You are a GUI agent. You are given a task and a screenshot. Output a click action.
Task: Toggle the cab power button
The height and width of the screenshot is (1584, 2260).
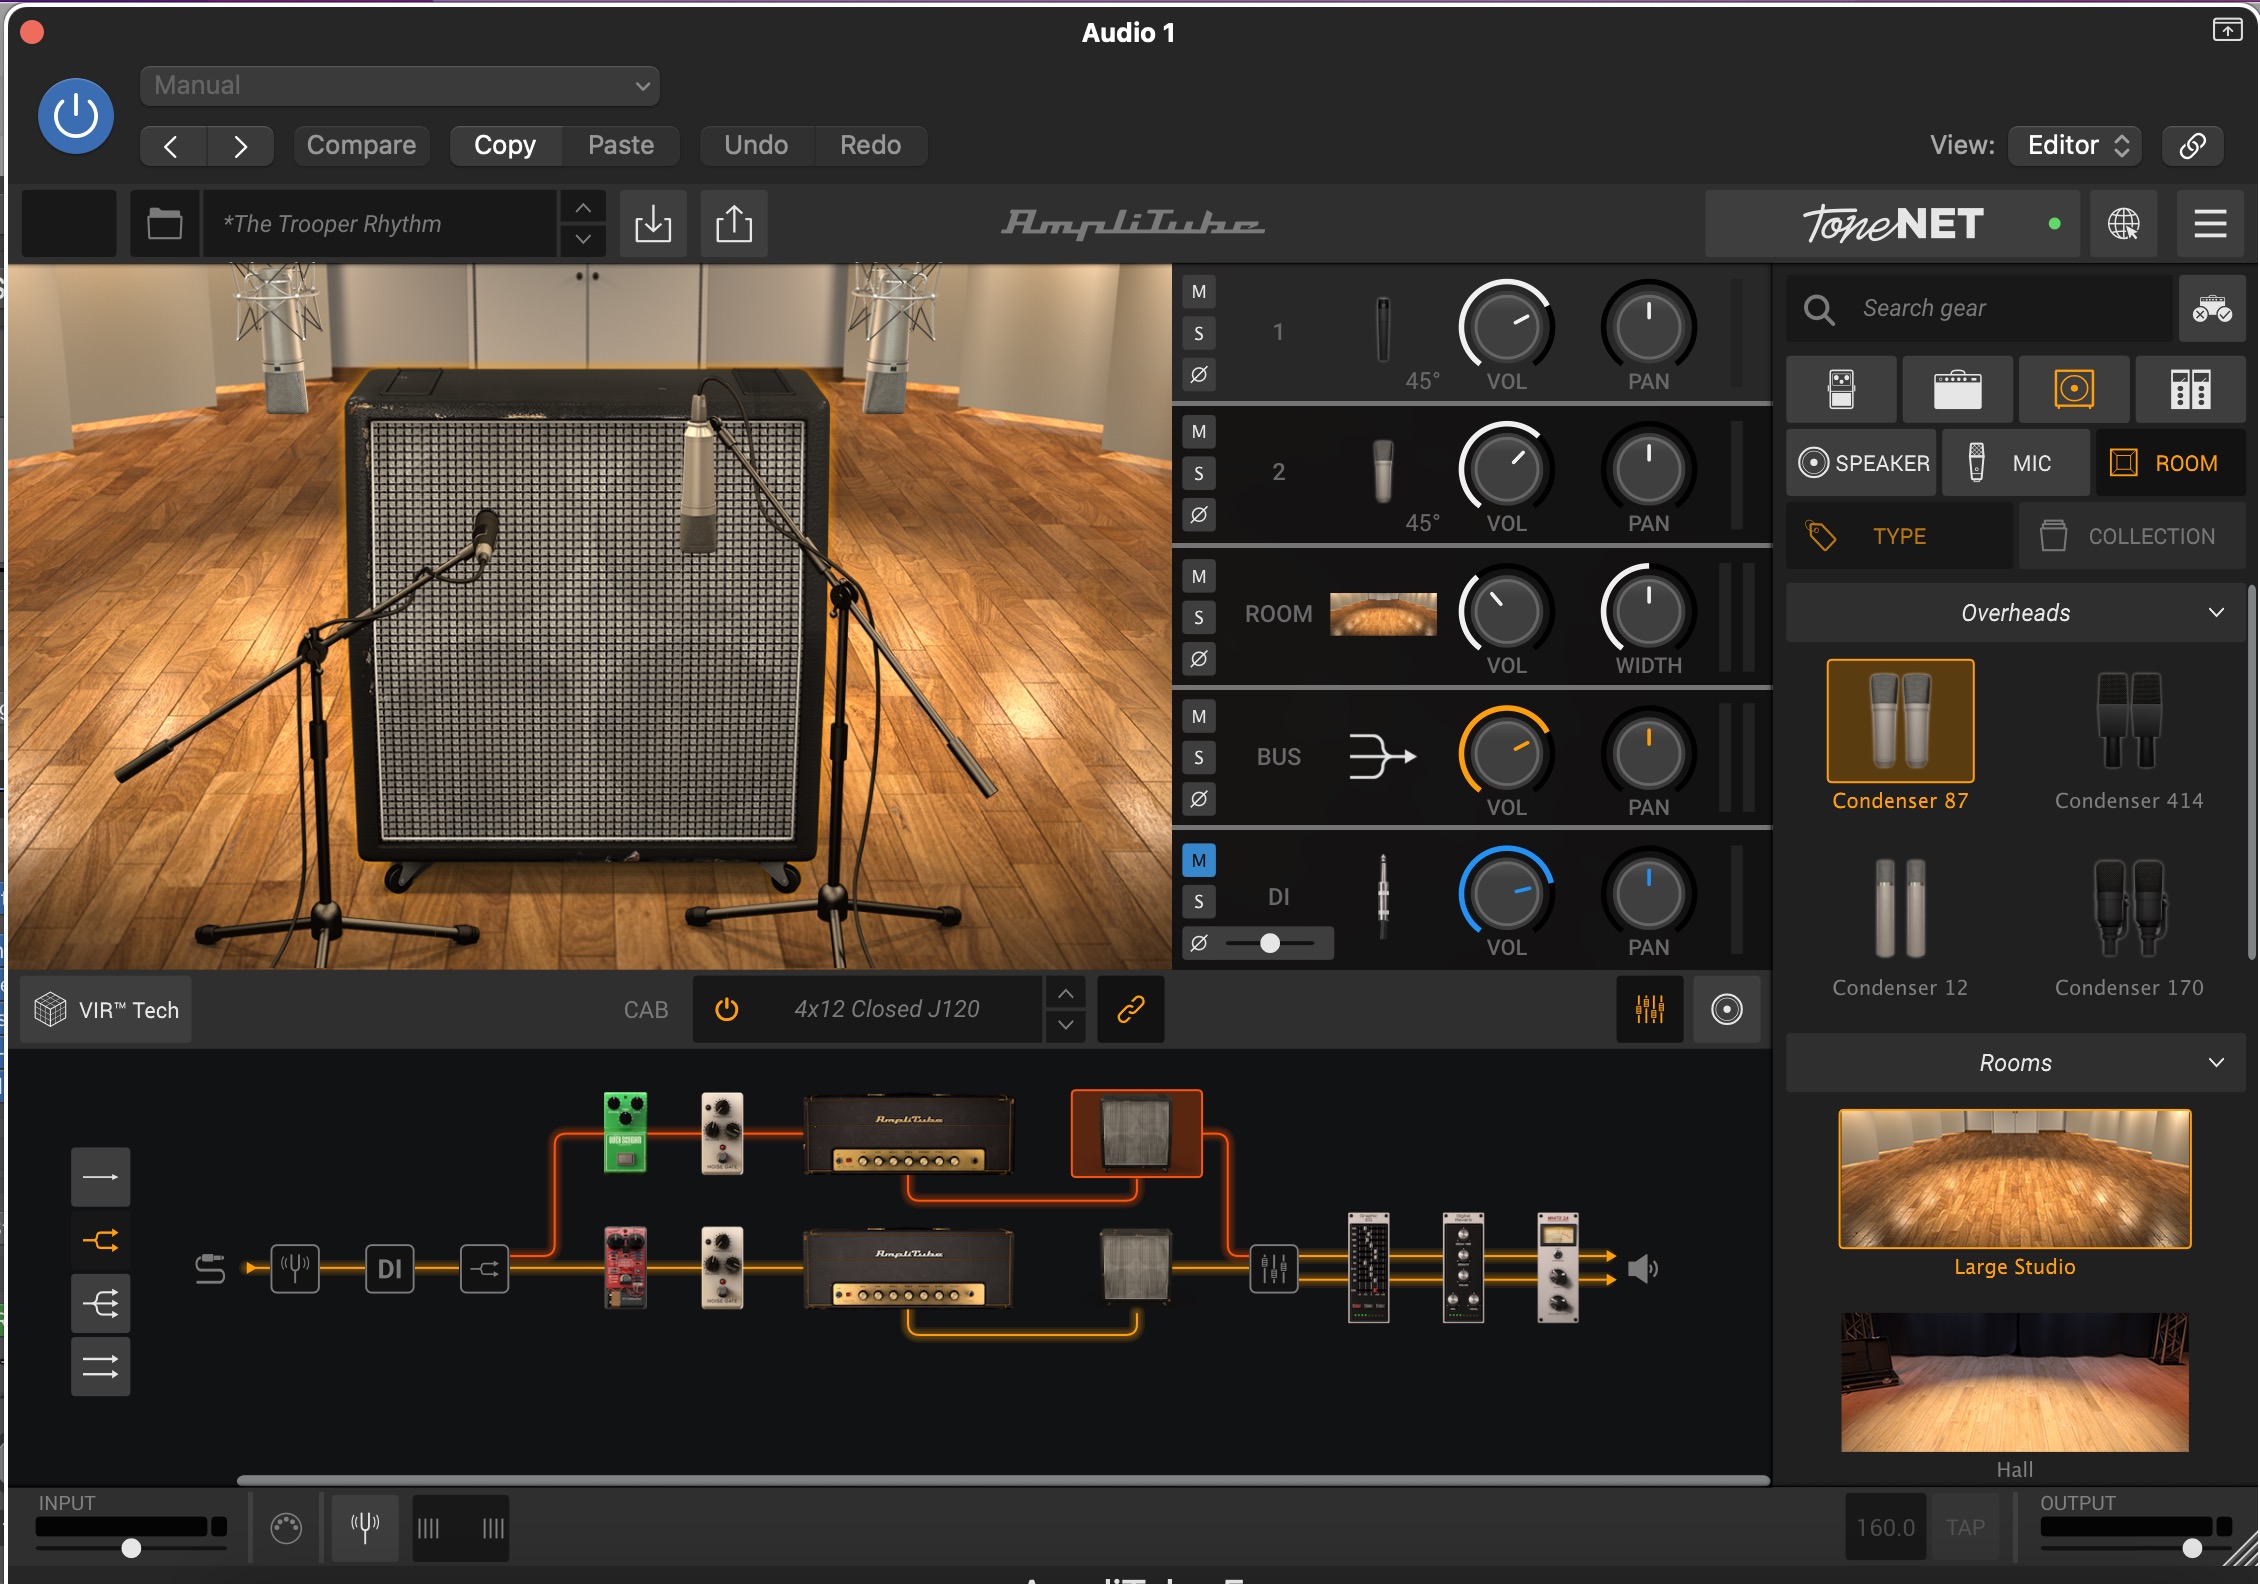[727, 1010]
